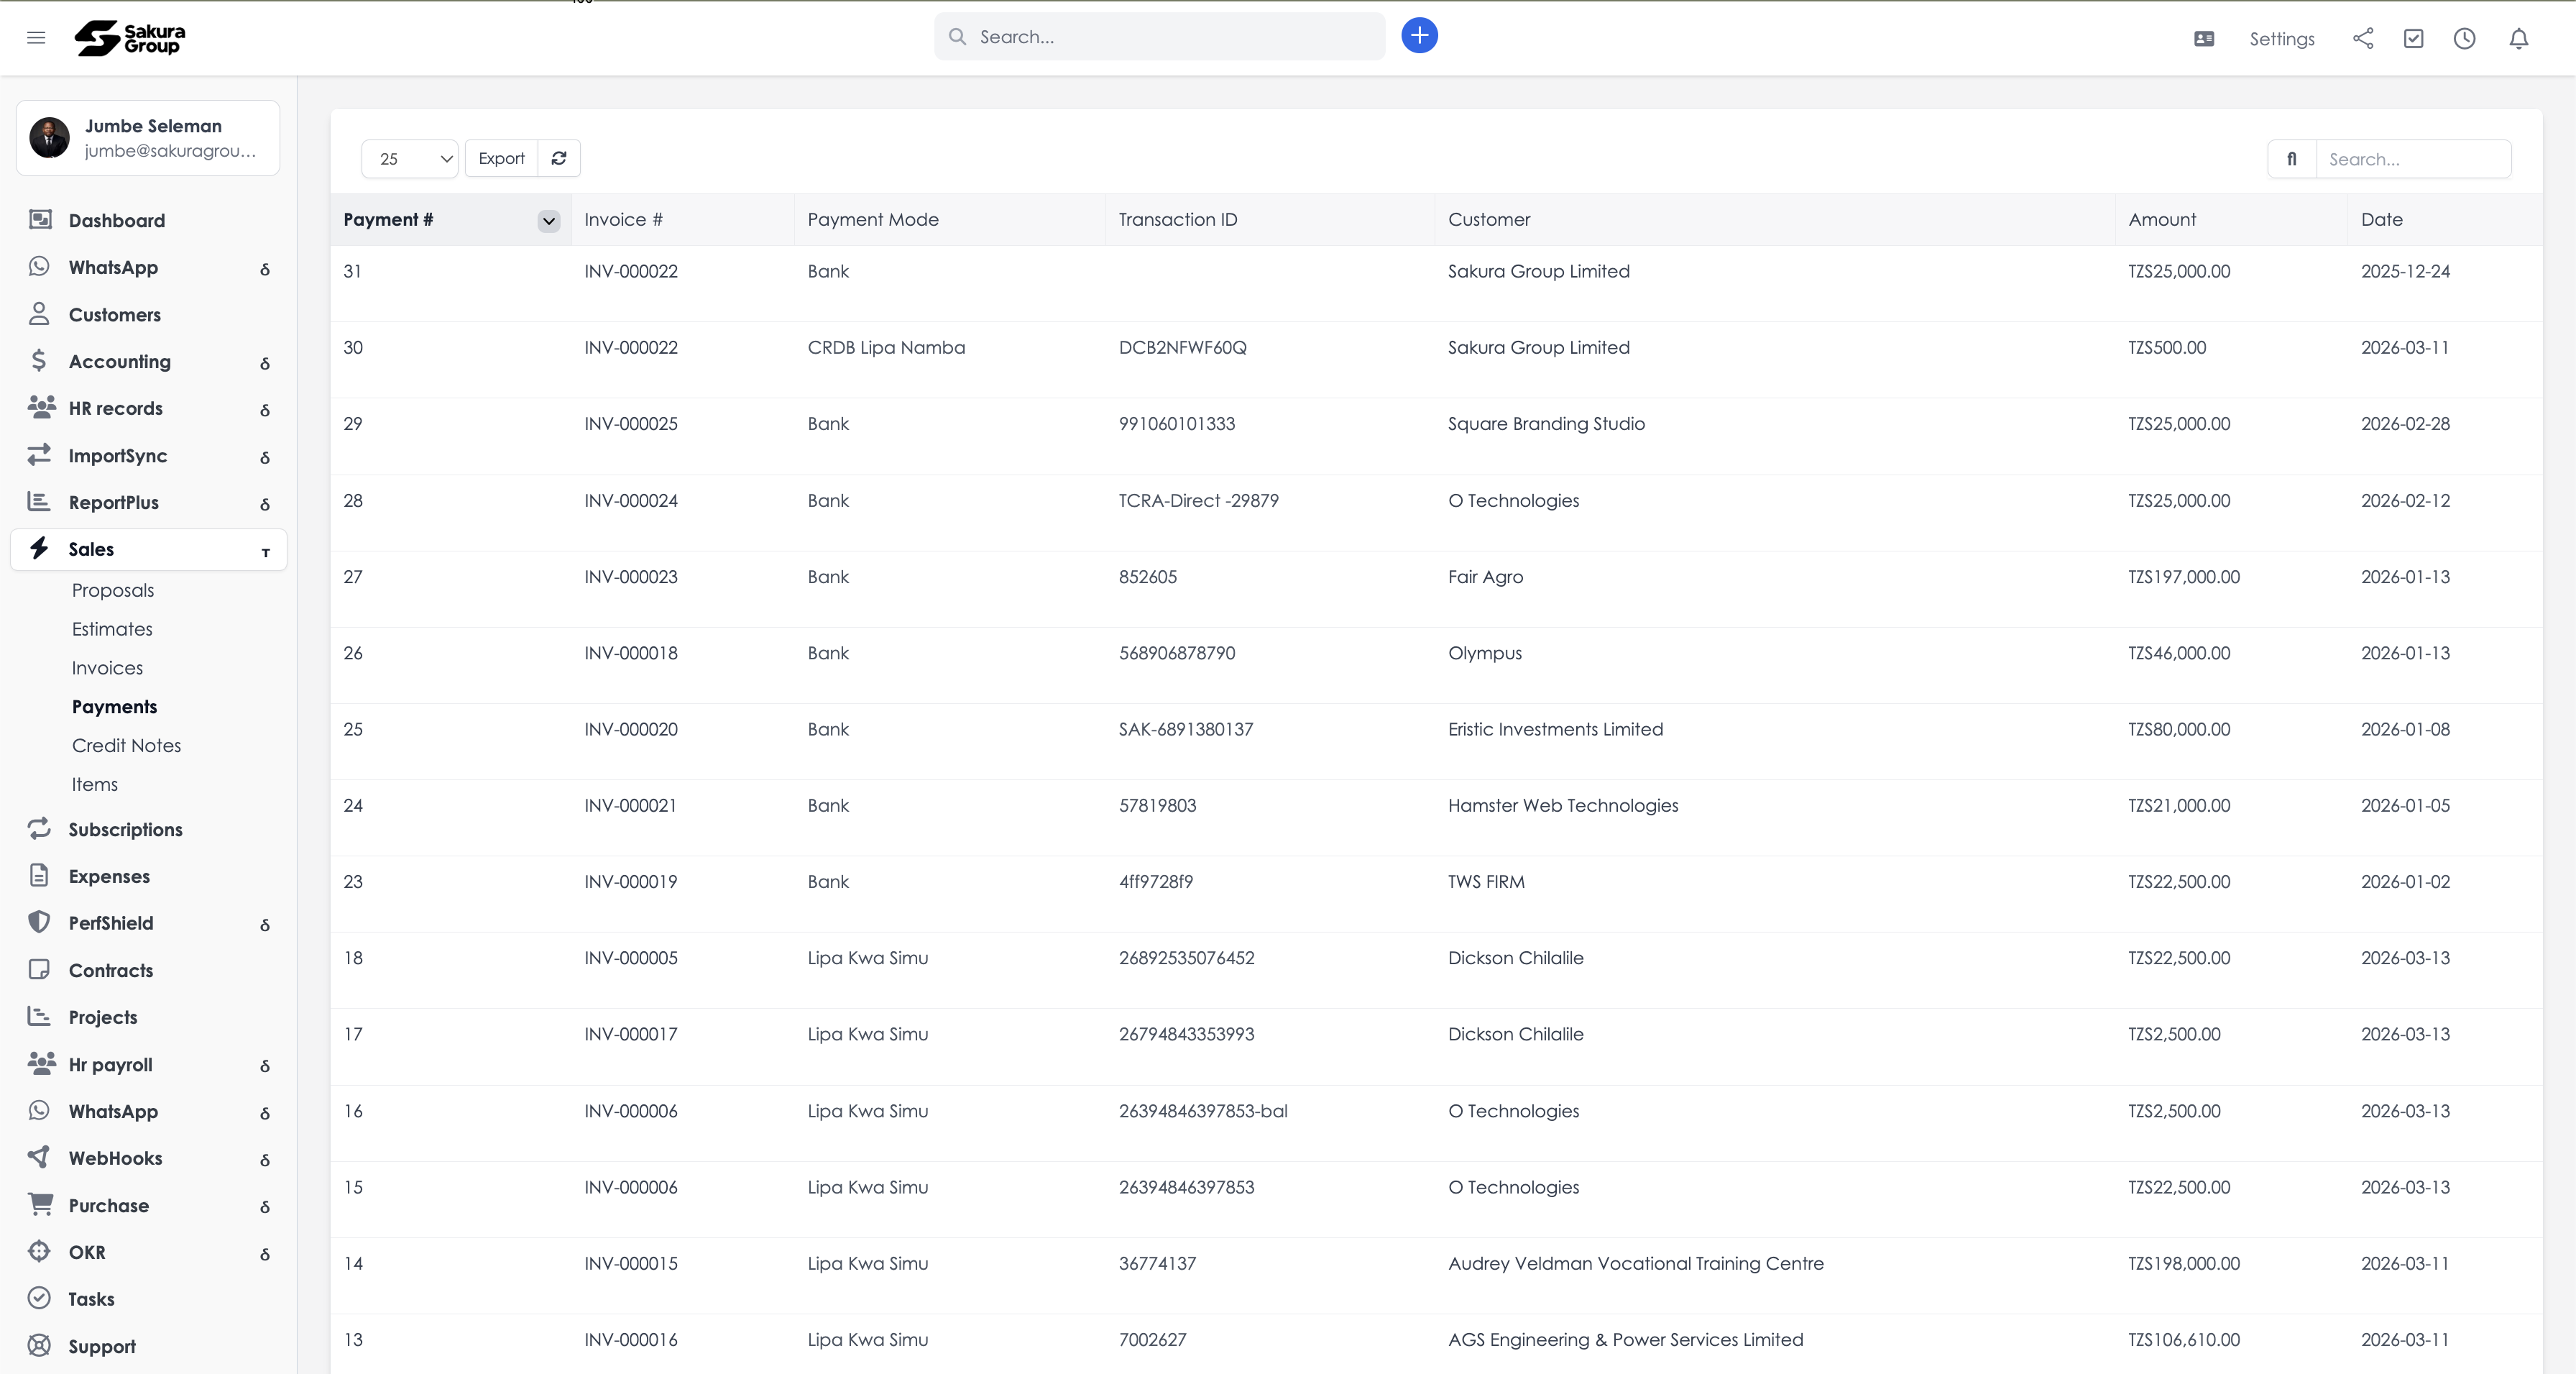Click the Accounting dollar icon
This screenshot has height=1374, width=2576.
(39, 361)
